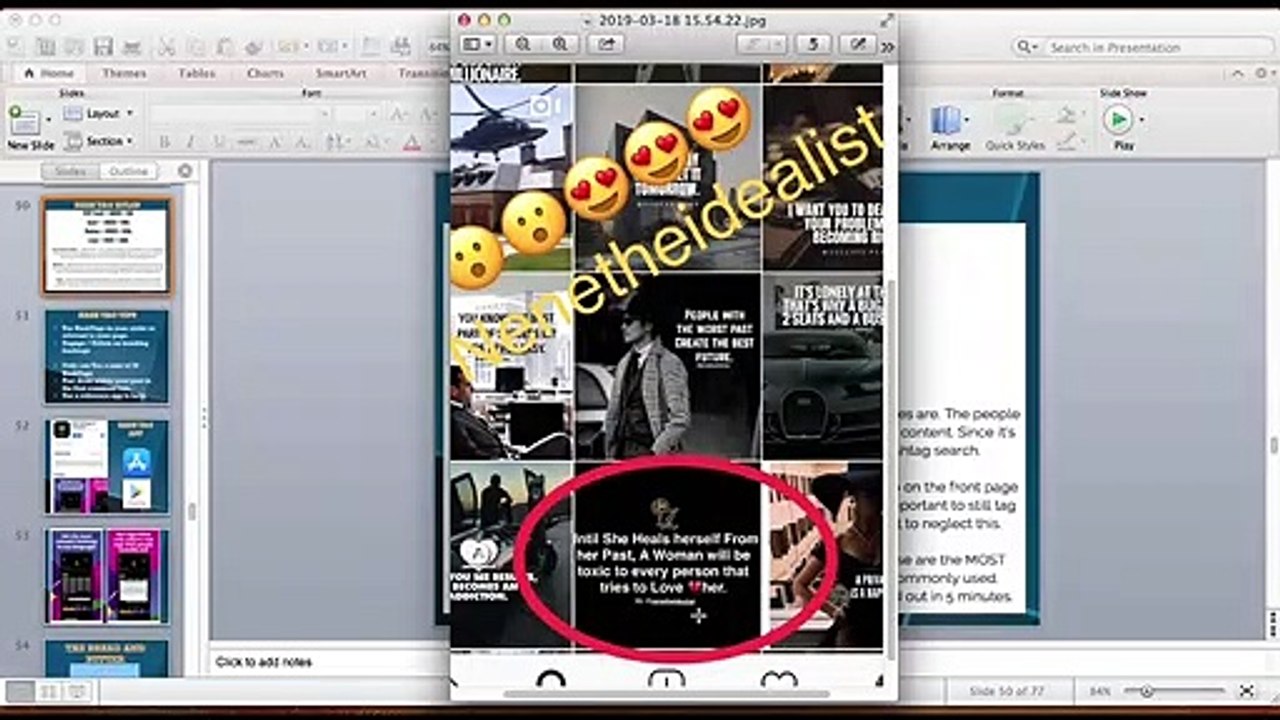Share the image from Preview toolbar
Image resolution: width=1280 pixels, height=720 pixels.
click(x=605, y=44)
